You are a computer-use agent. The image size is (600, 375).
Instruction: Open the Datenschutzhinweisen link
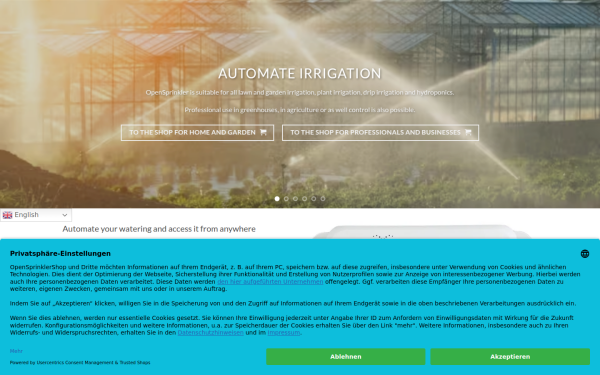(210, 333)
